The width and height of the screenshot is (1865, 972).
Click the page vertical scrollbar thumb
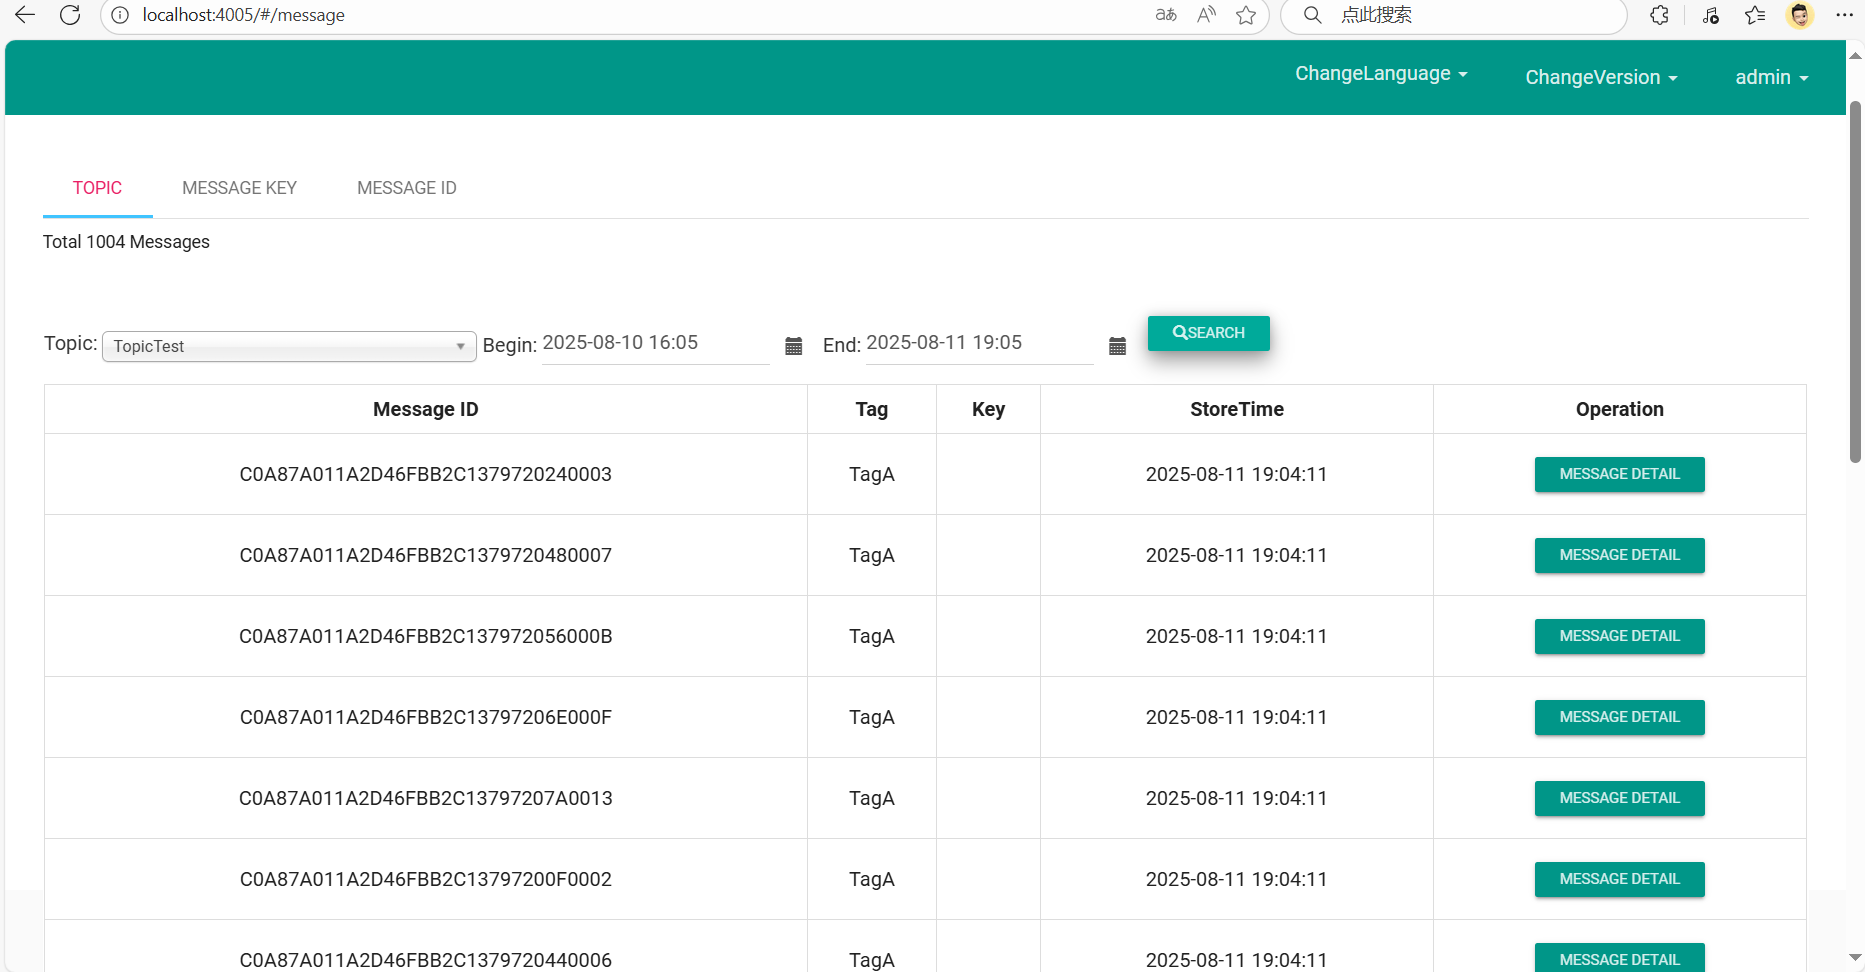1855,280
